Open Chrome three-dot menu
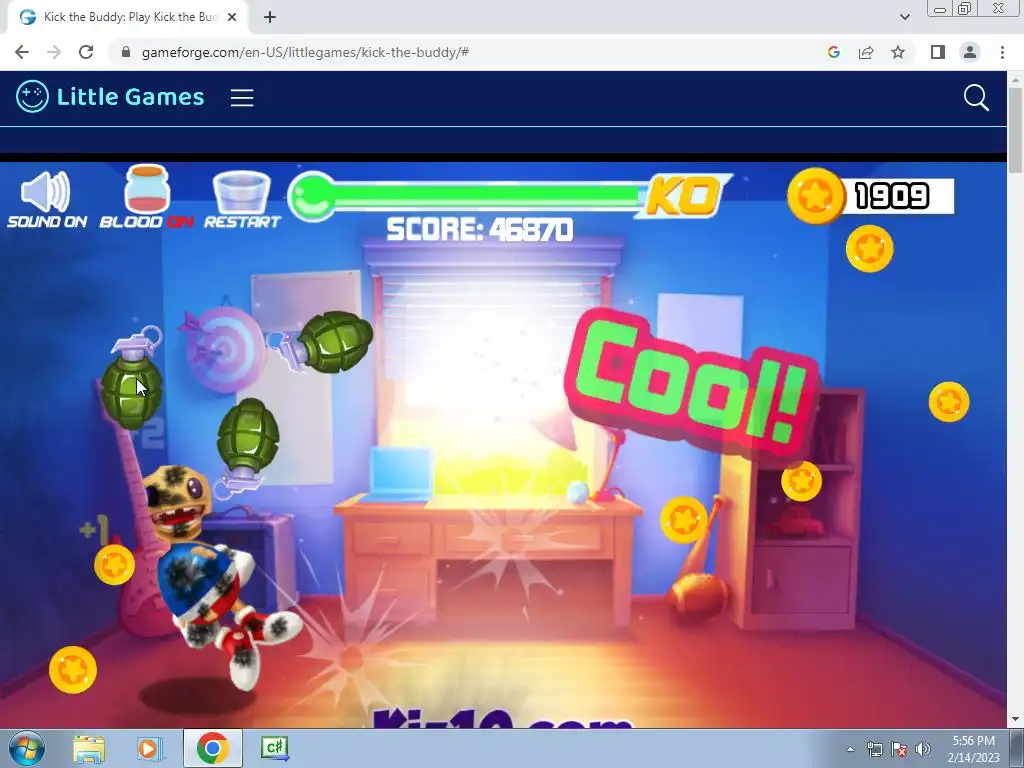The height and width of the screenshot is (768, 1024). click(x=1002, y=52)
